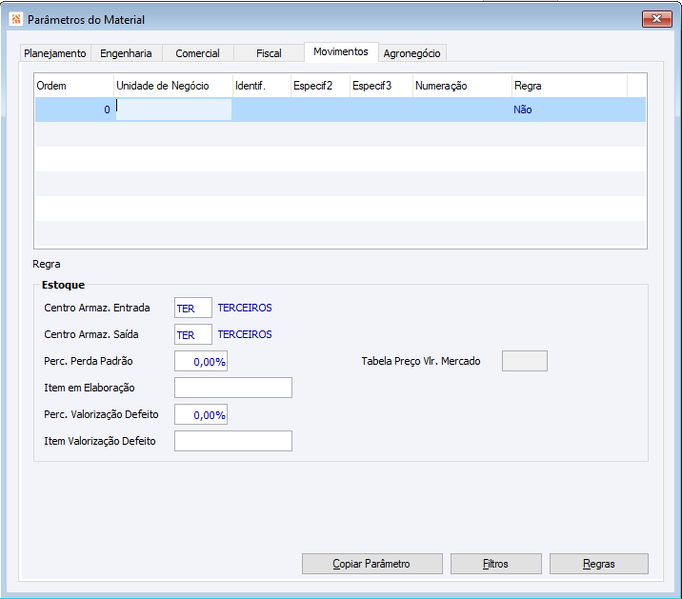This screenshot has width=682, height=599.
Task: Click TERCEIROS text beside Centro Armaz. Entrada
Action: pyautogui.click(x=245, y=308)
